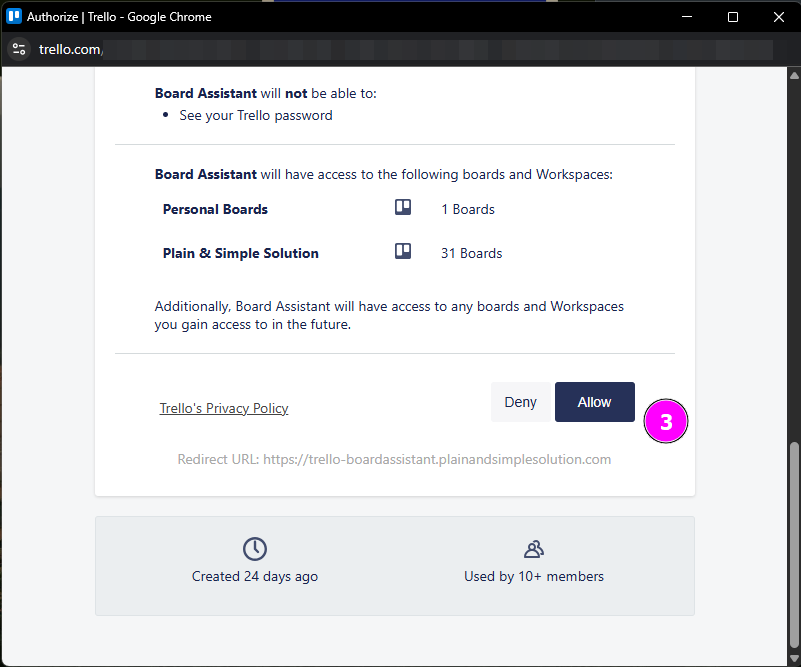Viewport: 801px width, 667px height.
Task: Click the '1 Boards' count
Action: [468, 209]
